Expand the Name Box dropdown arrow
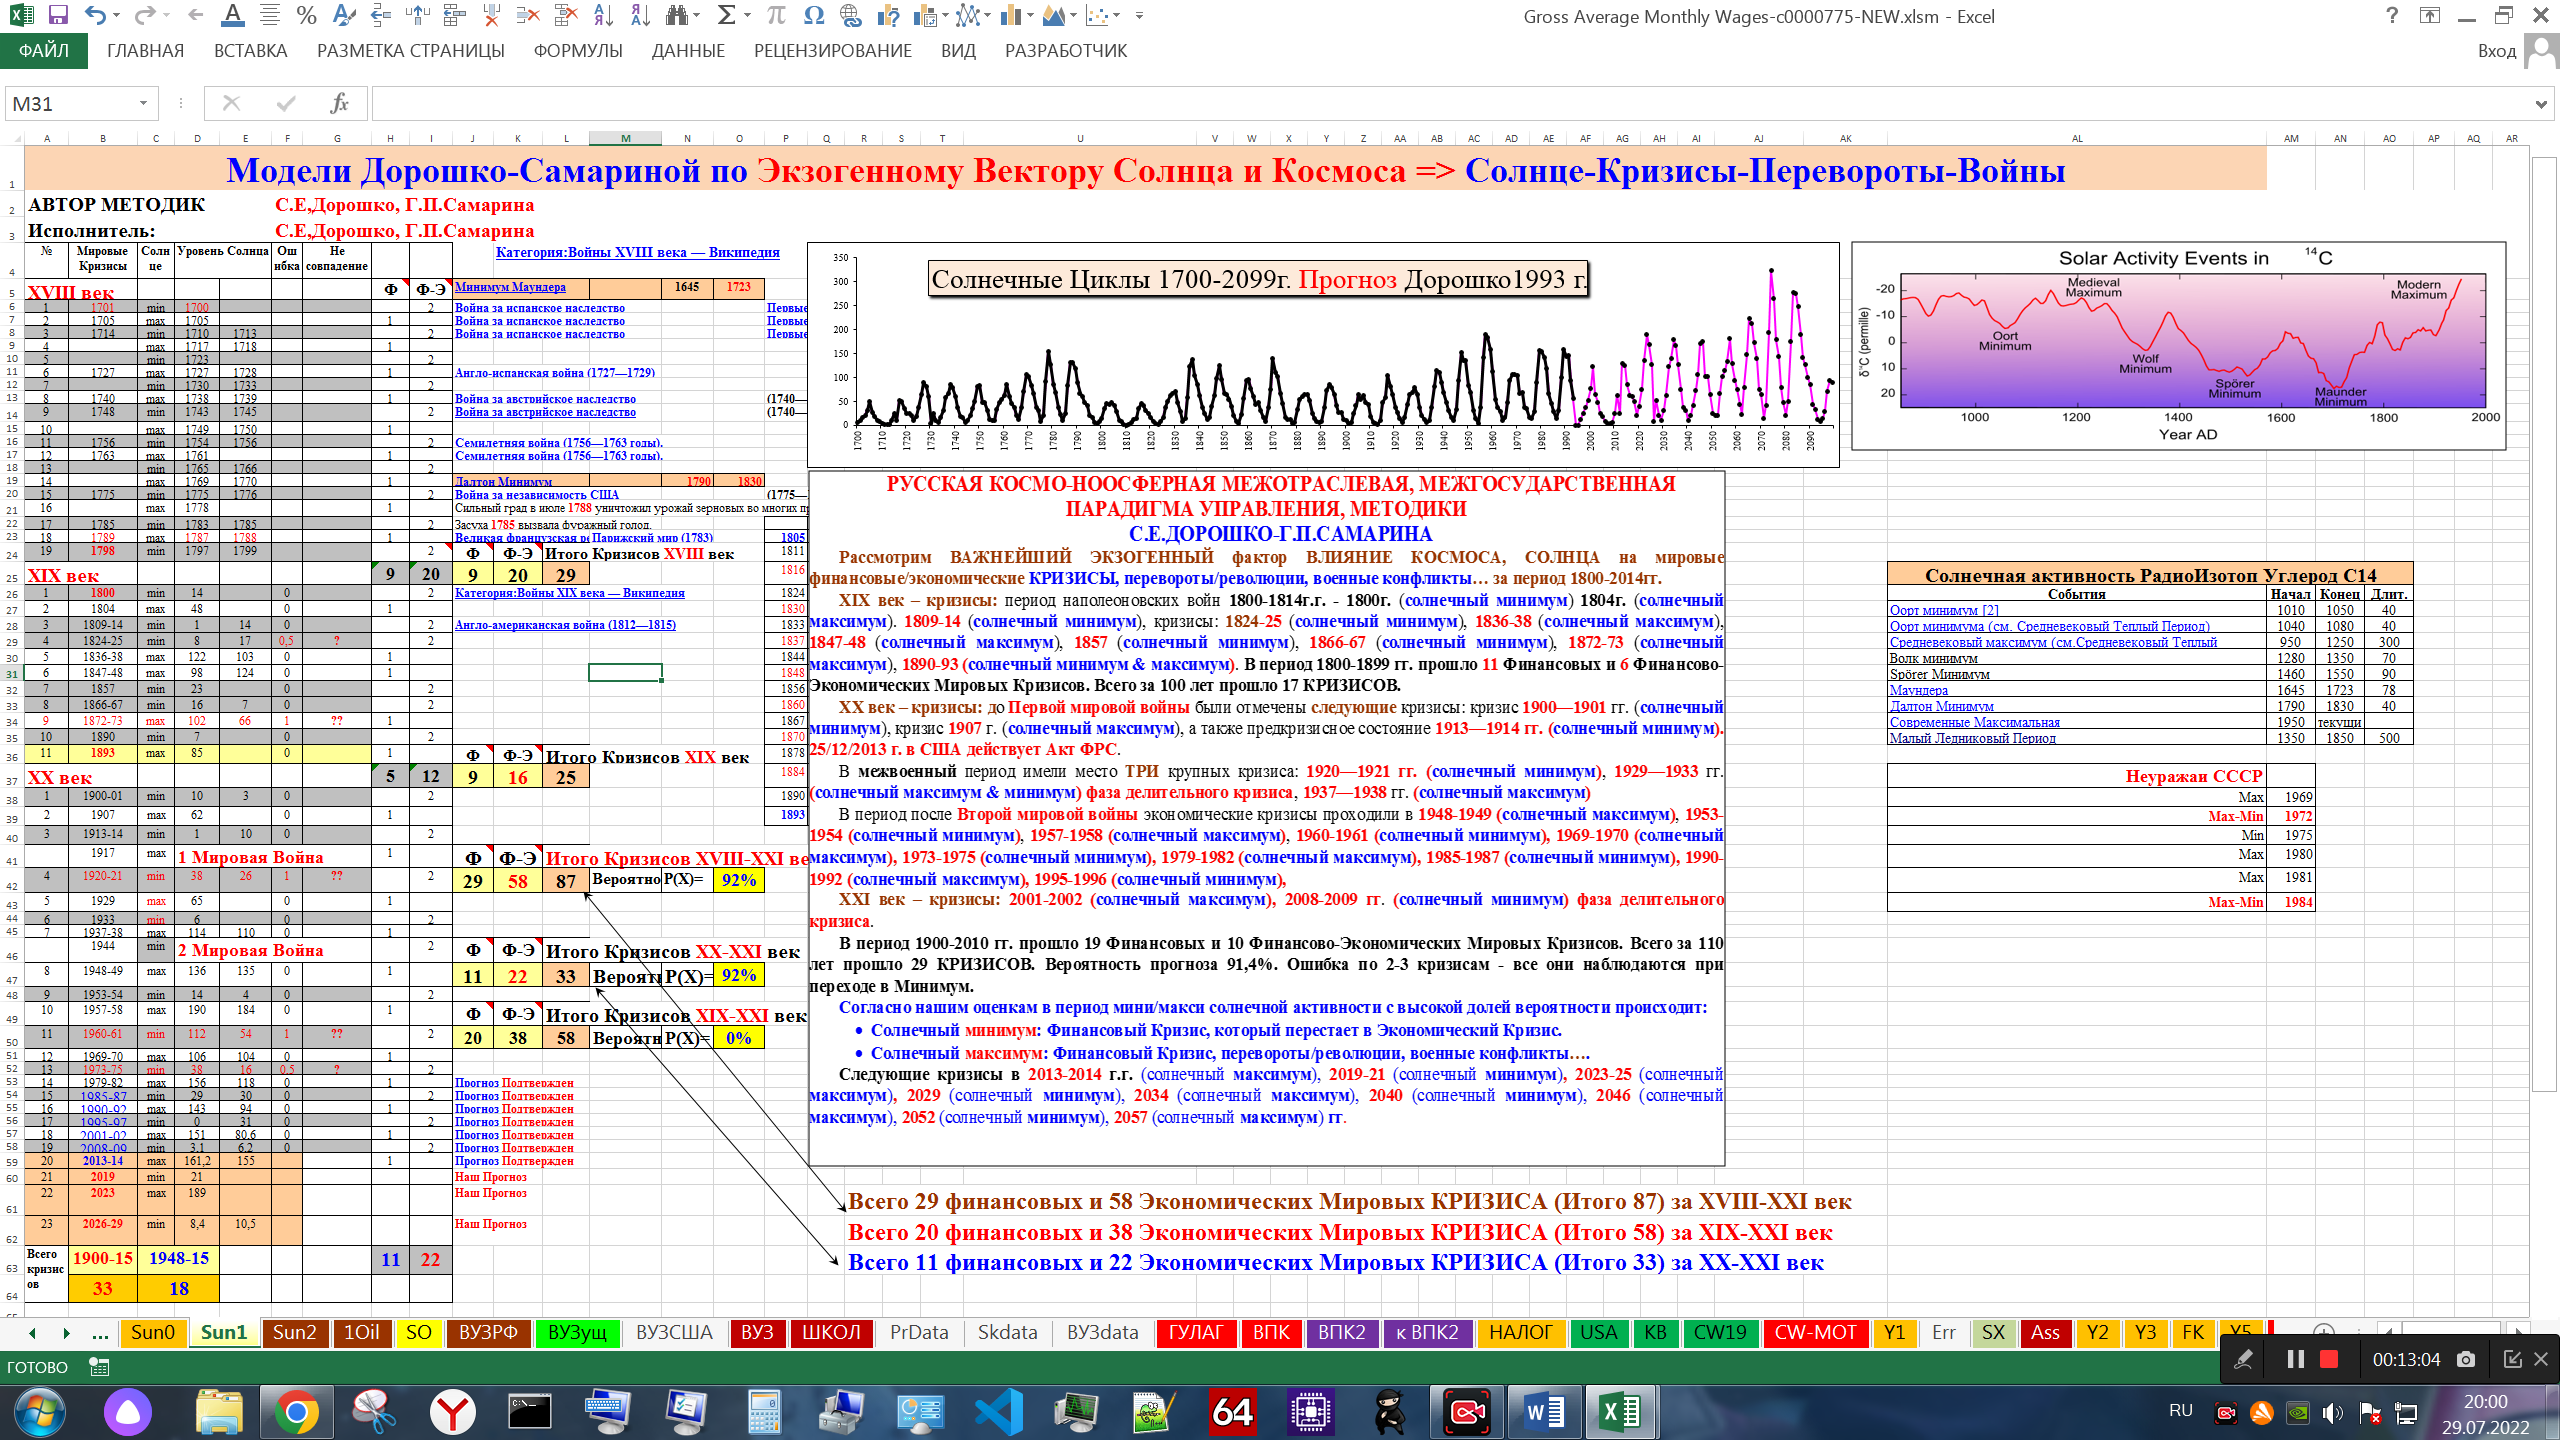Image resolution: width=2560 pixels, height=1440 pixels. pyautogui.click(x=143, y=103)
